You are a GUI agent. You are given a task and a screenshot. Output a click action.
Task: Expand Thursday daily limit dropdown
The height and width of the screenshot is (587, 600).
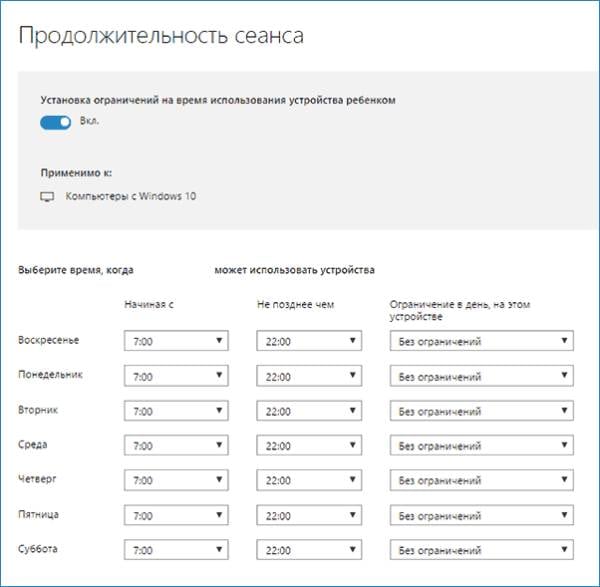point(481,481)
